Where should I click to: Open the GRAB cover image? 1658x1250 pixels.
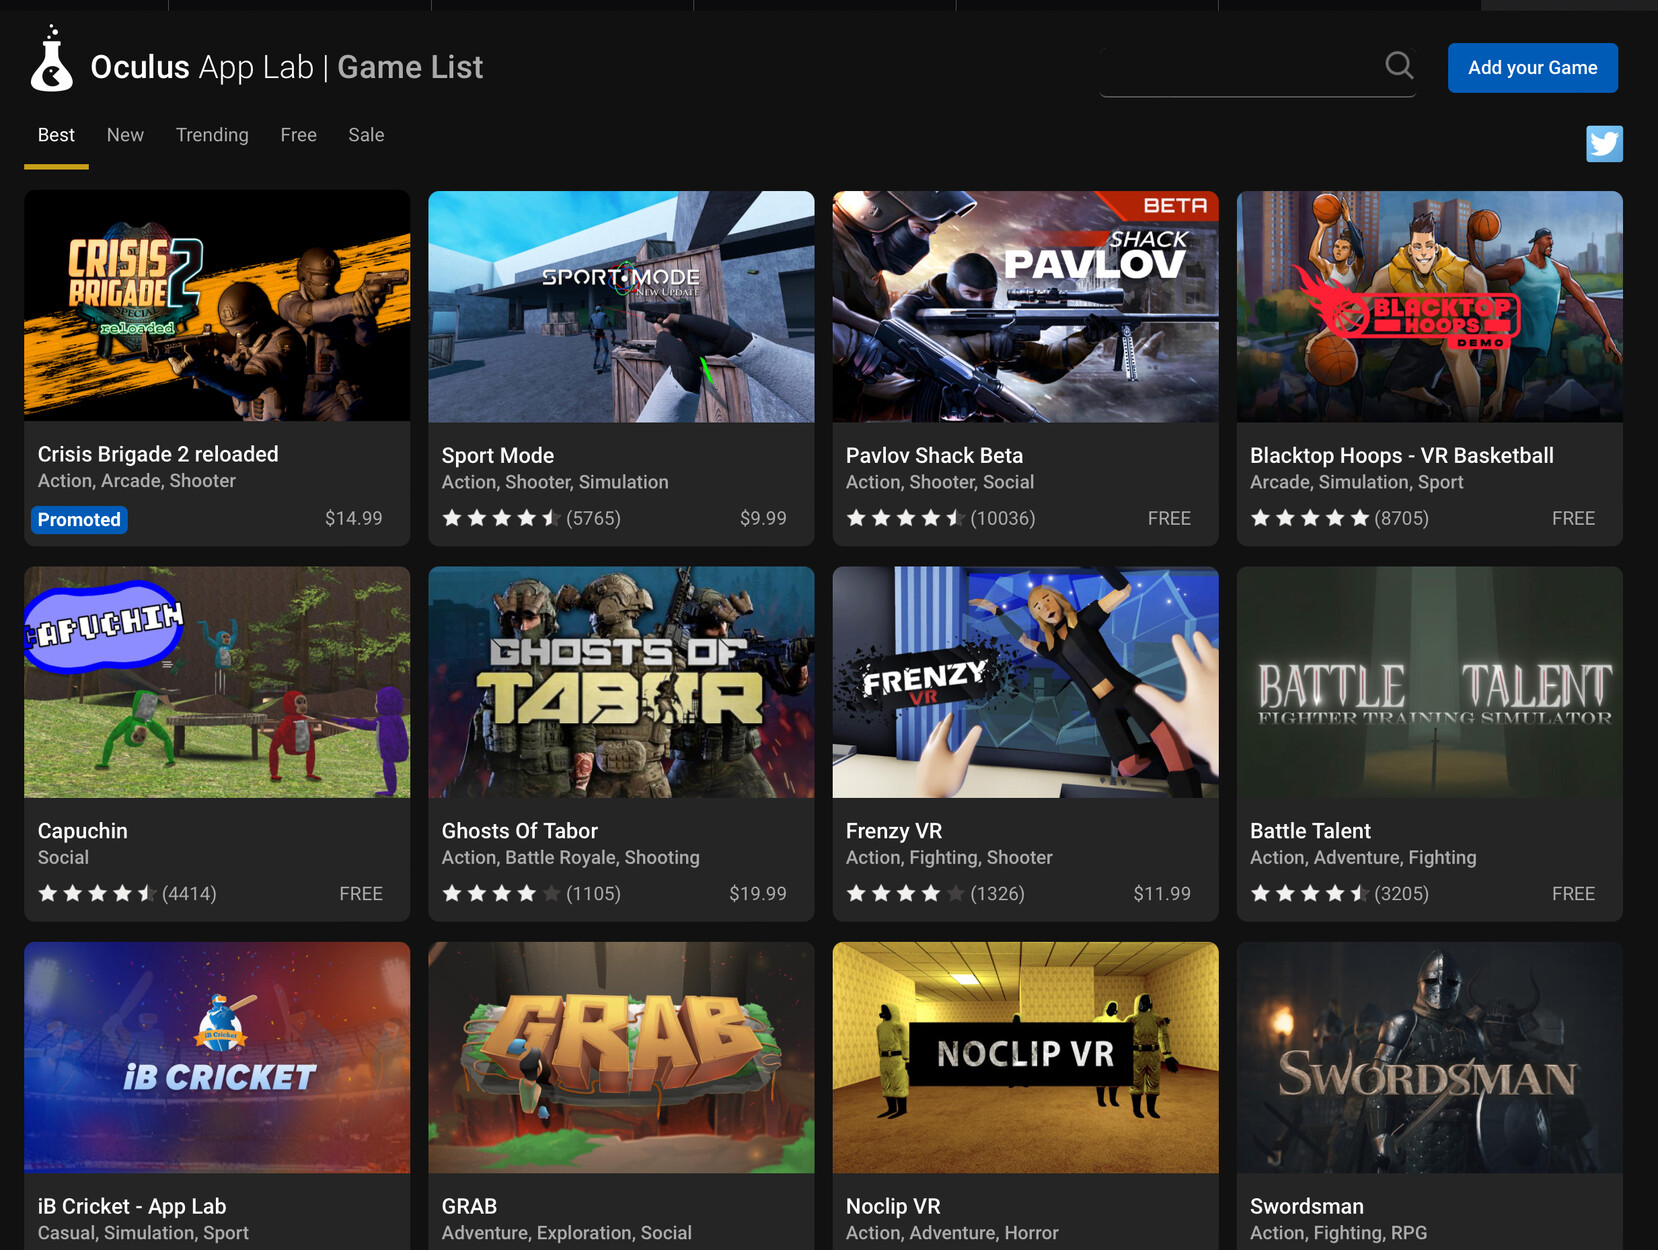tap(621, 1057)
